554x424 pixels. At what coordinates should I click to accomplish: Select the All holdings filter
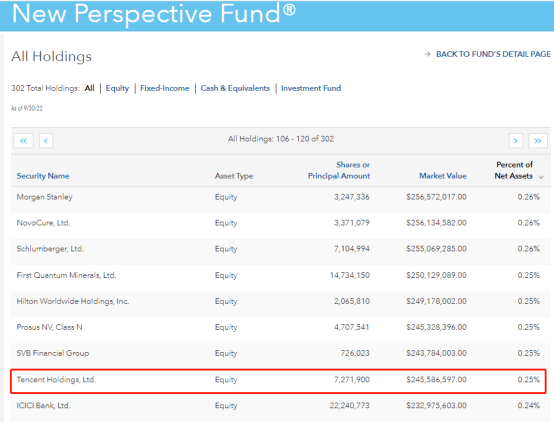(89, 88)
